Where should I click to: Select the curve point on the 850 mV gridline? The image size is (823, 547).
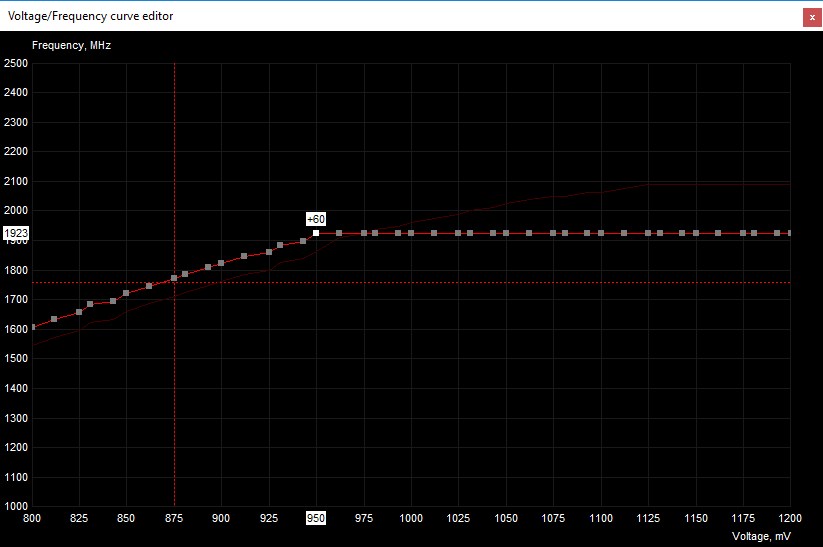[126, 293]
